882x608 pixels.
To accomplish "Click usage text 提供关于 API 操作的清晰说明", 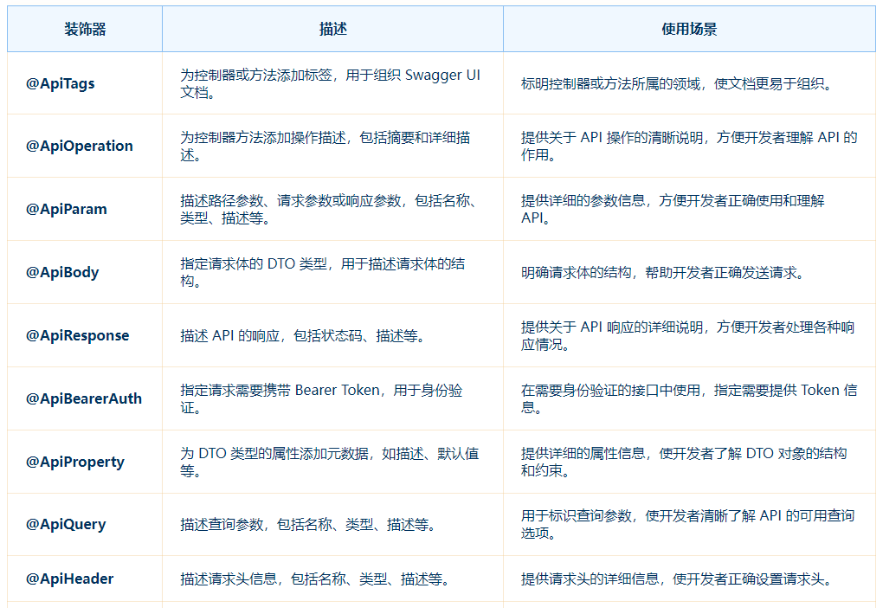I will [x=689, y=146].
